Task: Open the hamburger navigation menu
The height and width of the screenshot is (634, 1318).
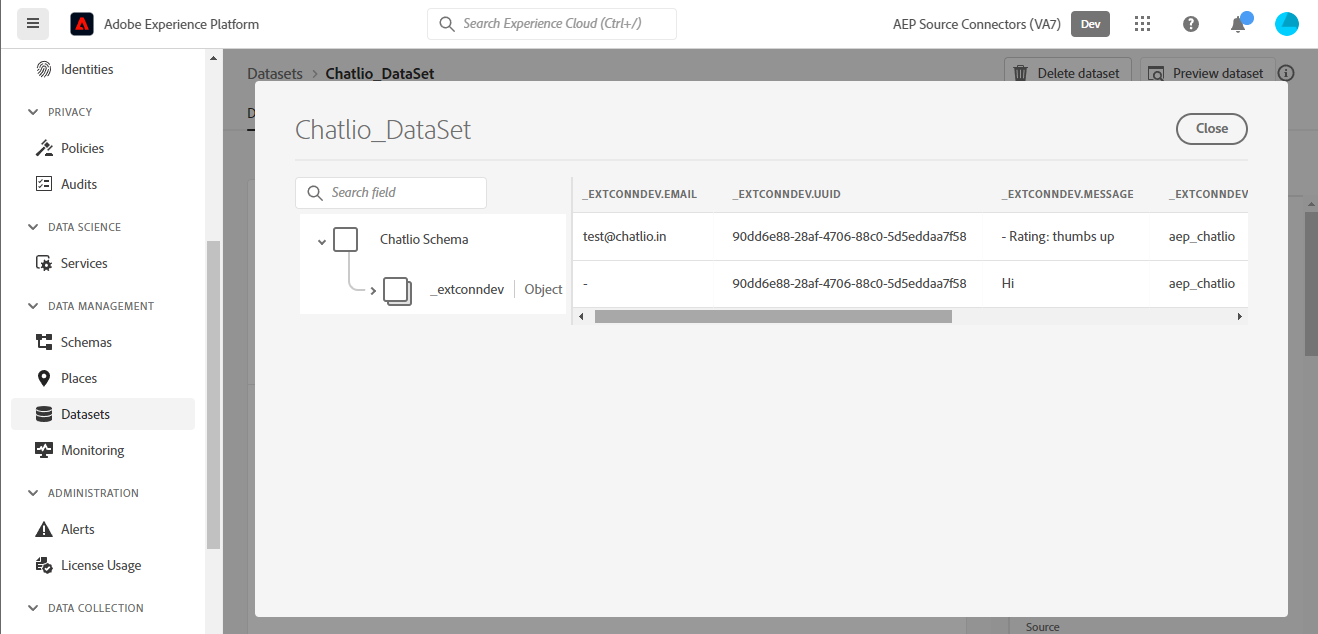Action: (33, 23)
